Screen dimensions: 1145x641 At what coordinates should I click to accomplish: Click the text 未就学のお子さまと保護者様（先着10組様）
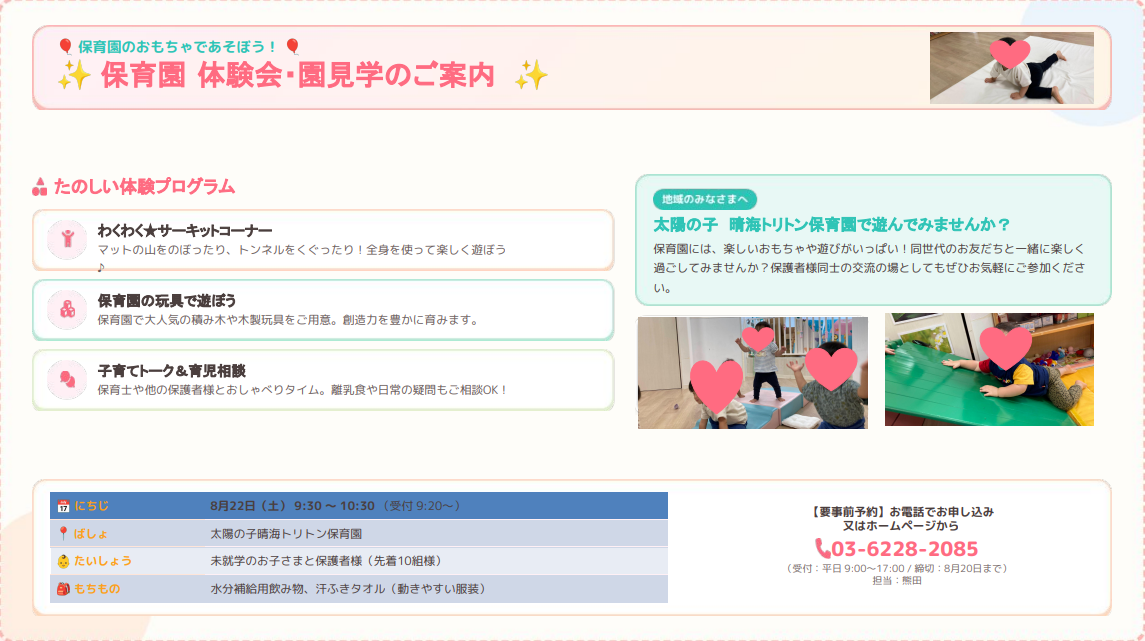[x=326, y=561]
